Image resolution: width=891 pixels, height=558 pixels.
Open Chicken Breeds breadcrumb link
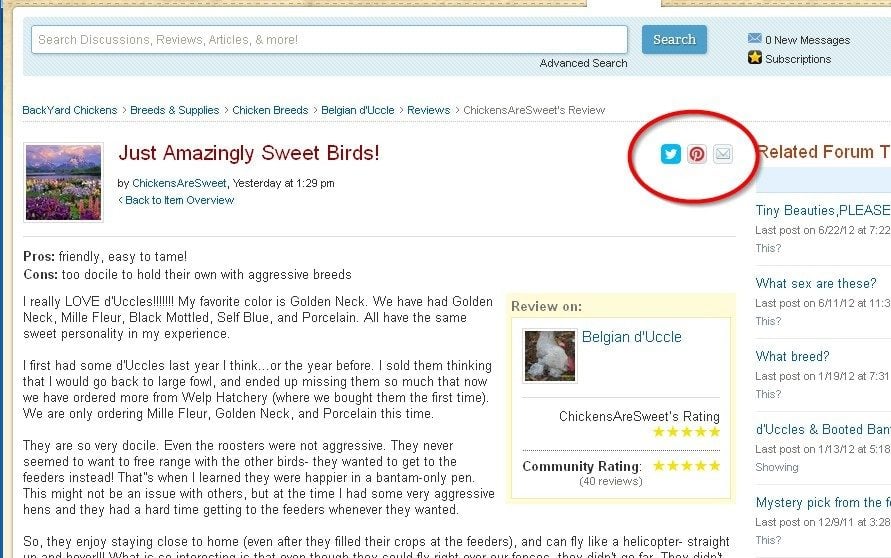(x=270, y=110)
